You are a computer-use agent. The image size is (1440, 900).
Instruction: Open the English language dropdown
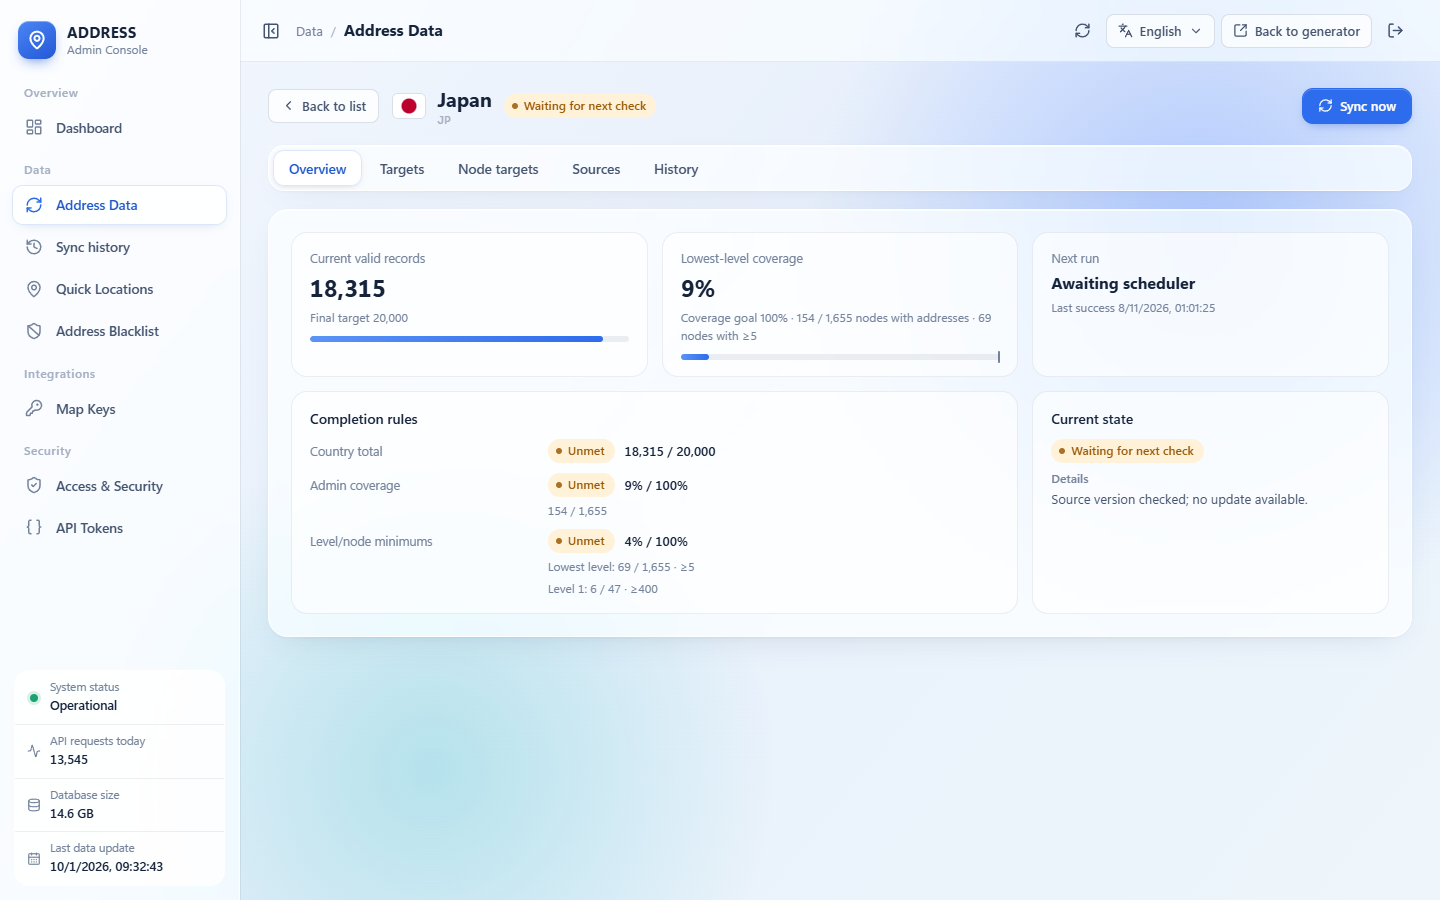(1160, 31)
